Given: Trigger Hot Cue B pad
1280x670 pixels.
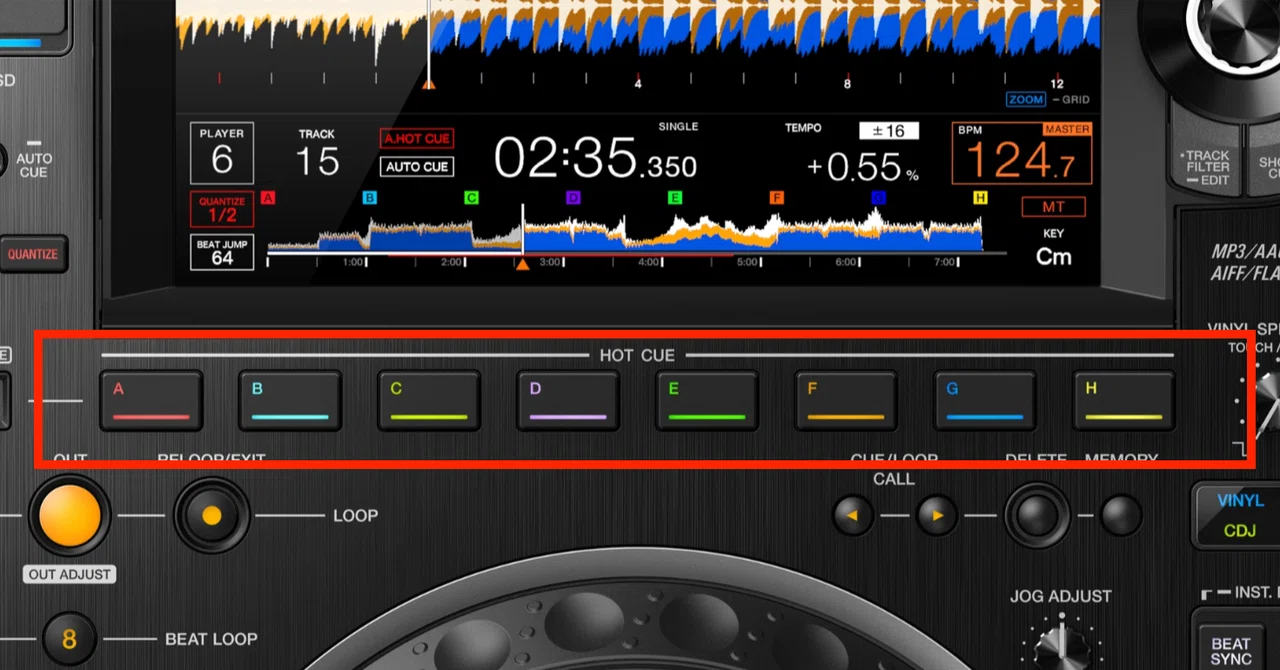Looking at the screenshot, I should (290, 401).
